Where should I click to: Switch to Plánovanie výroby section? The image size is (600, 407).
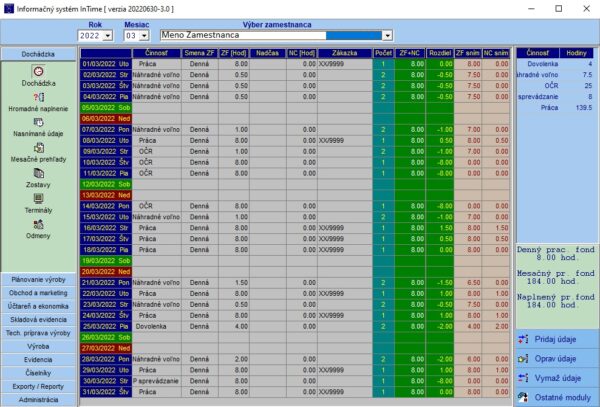(39, 278)
